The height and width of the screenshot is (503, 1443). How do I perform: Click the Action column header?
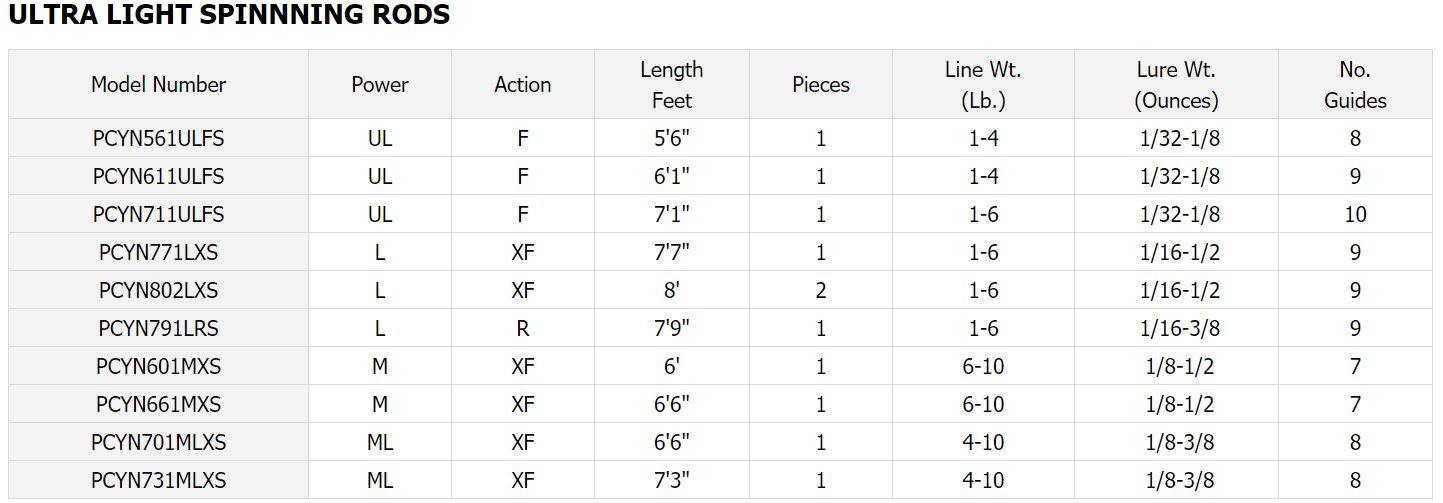pyautogui.click(x=522, y=85)
